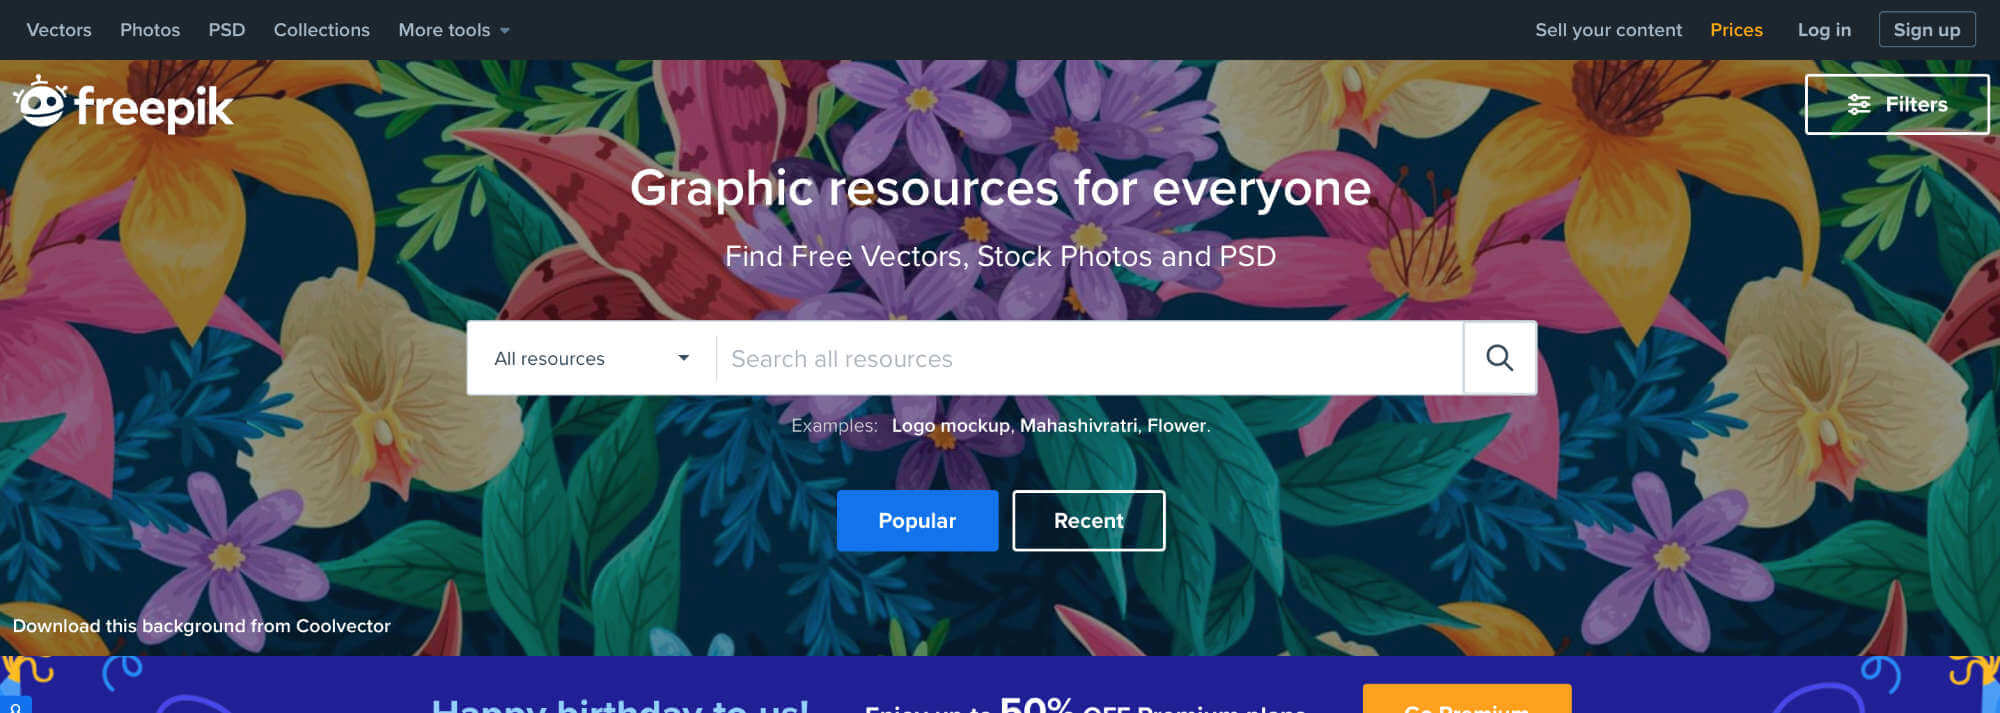Click the Log in link

click(1824, 30)
